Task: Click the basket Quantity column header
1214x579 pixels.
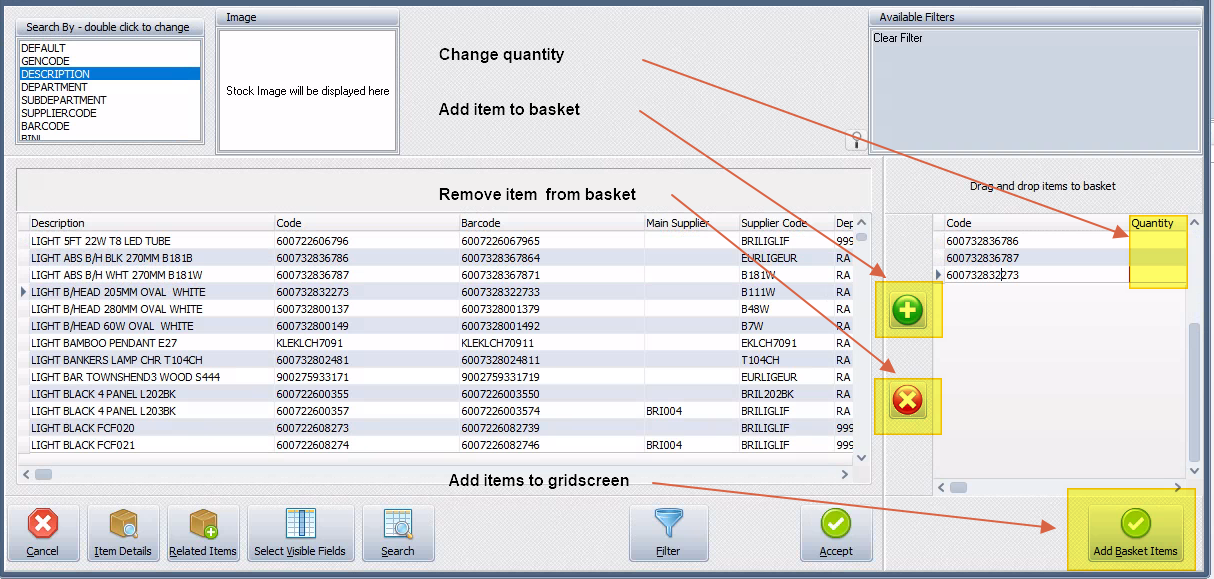Action: click(1158, 223)
